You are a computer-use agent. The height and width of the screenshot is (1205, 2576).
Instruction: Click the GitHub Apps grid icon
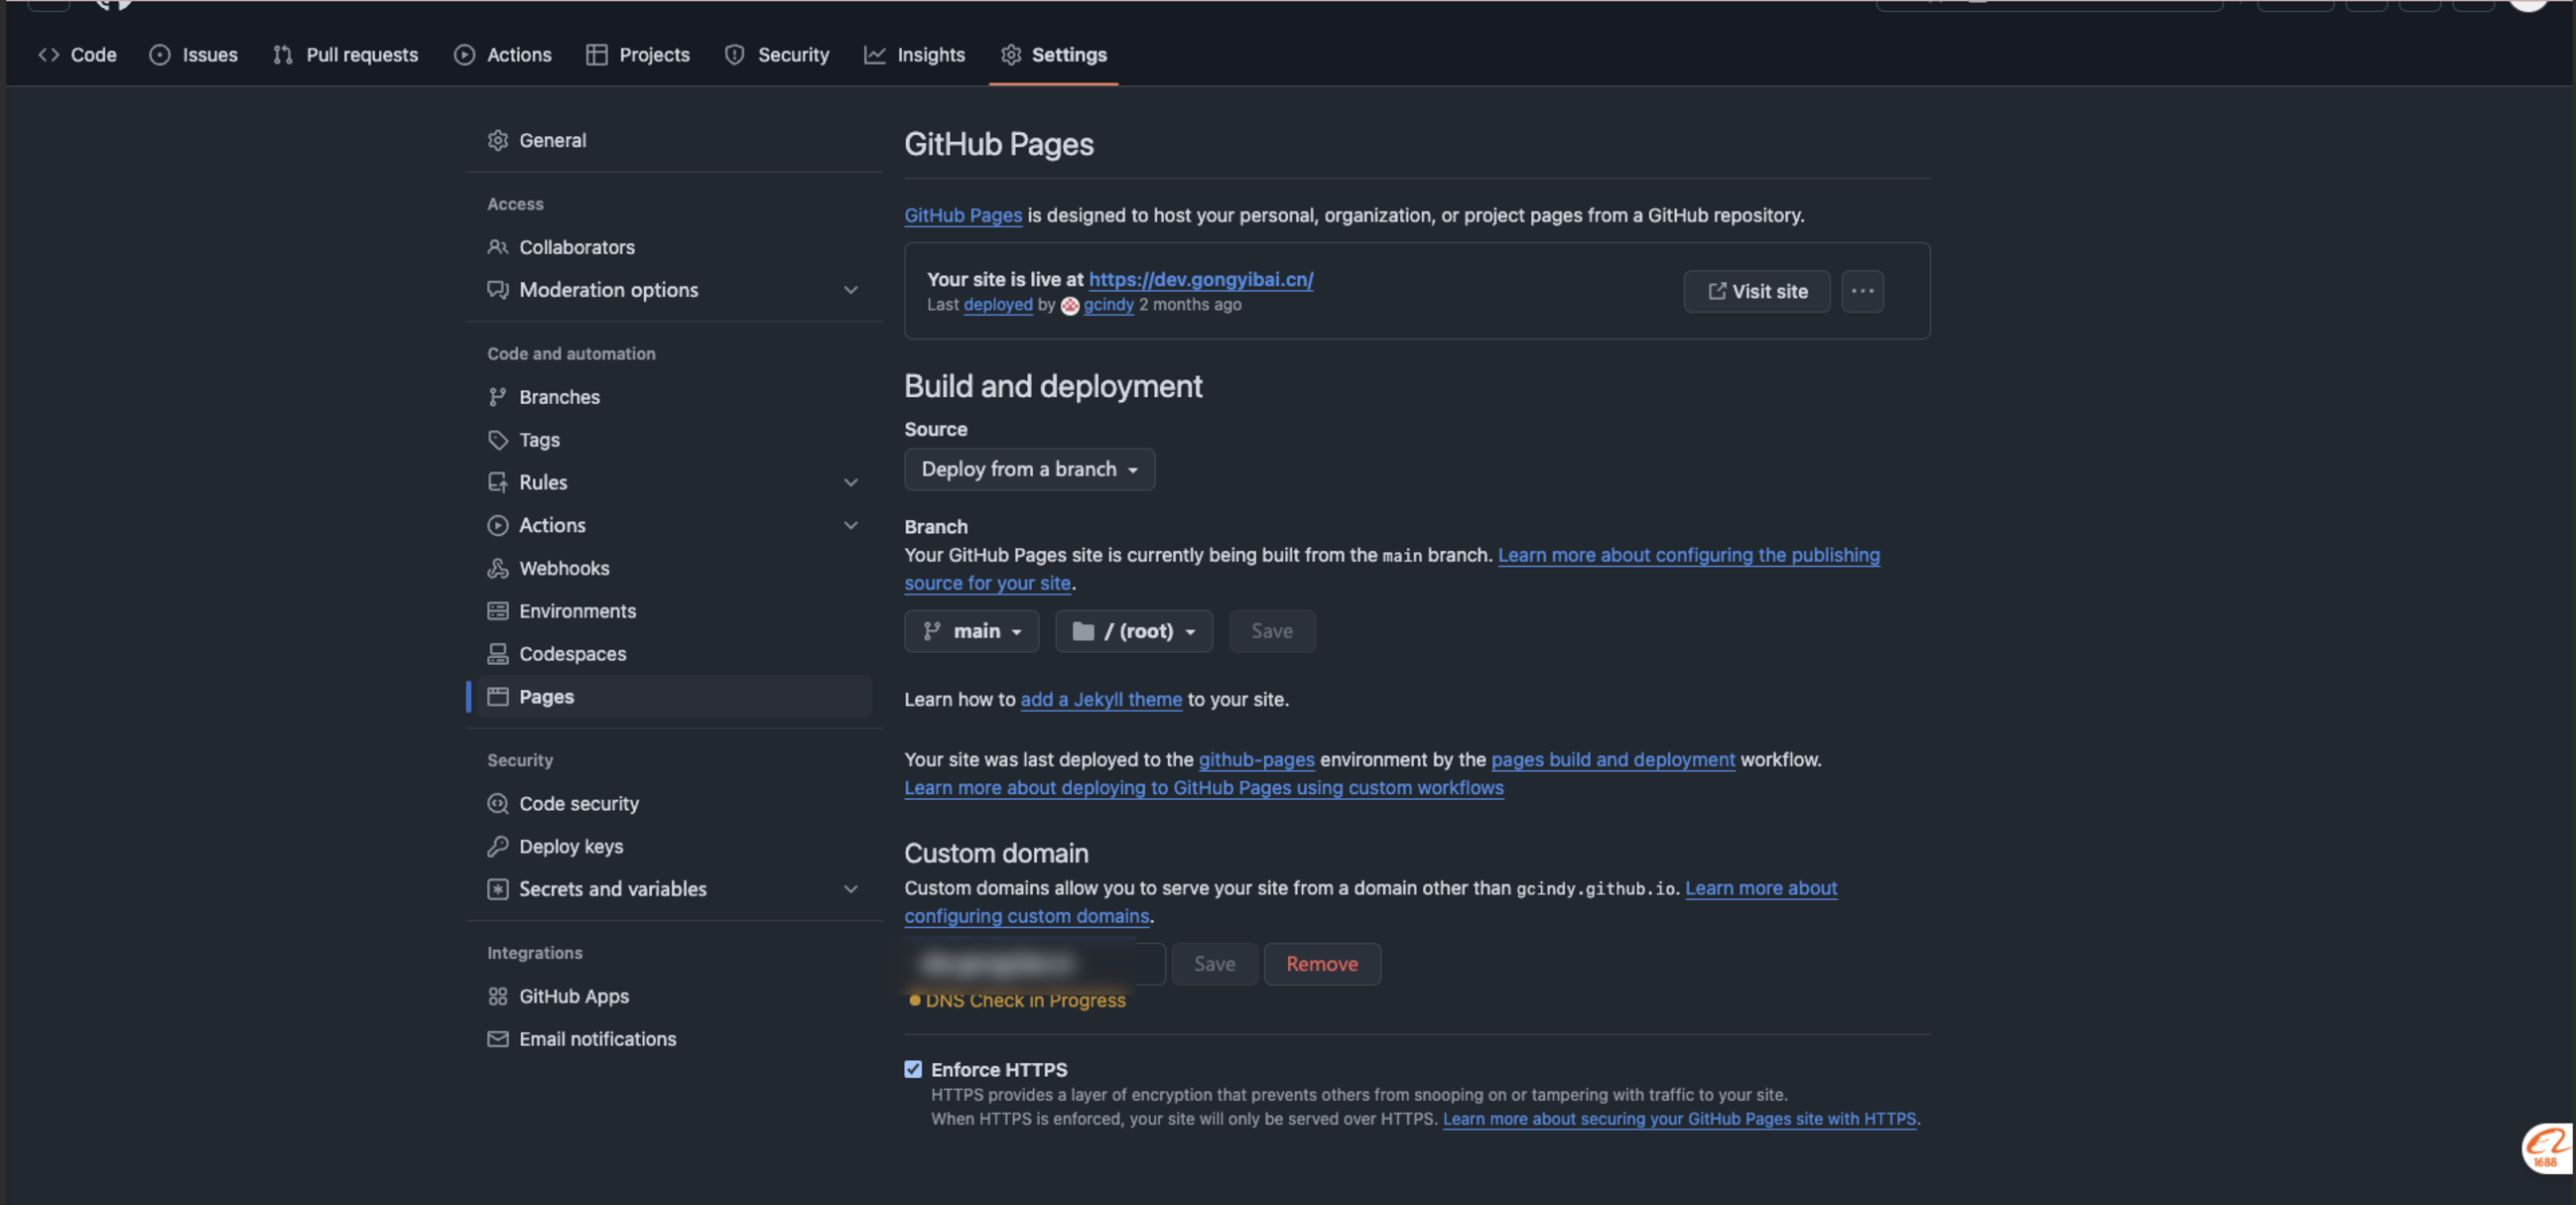coord(498,996)
